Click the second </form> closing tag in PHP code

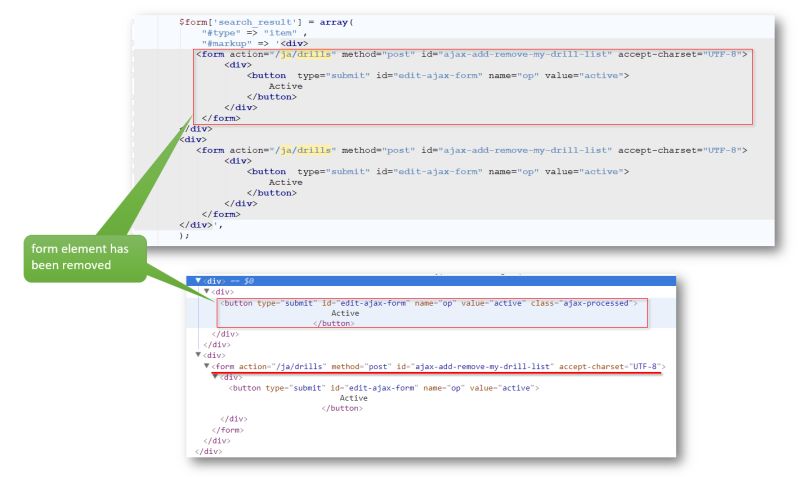[221, 214]
